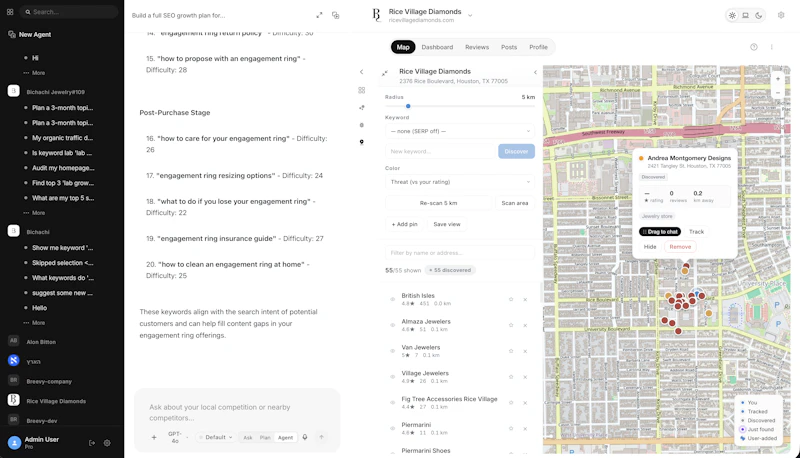
Task: Collapse the chat panel with left chevron
Action: coord(362,72)
